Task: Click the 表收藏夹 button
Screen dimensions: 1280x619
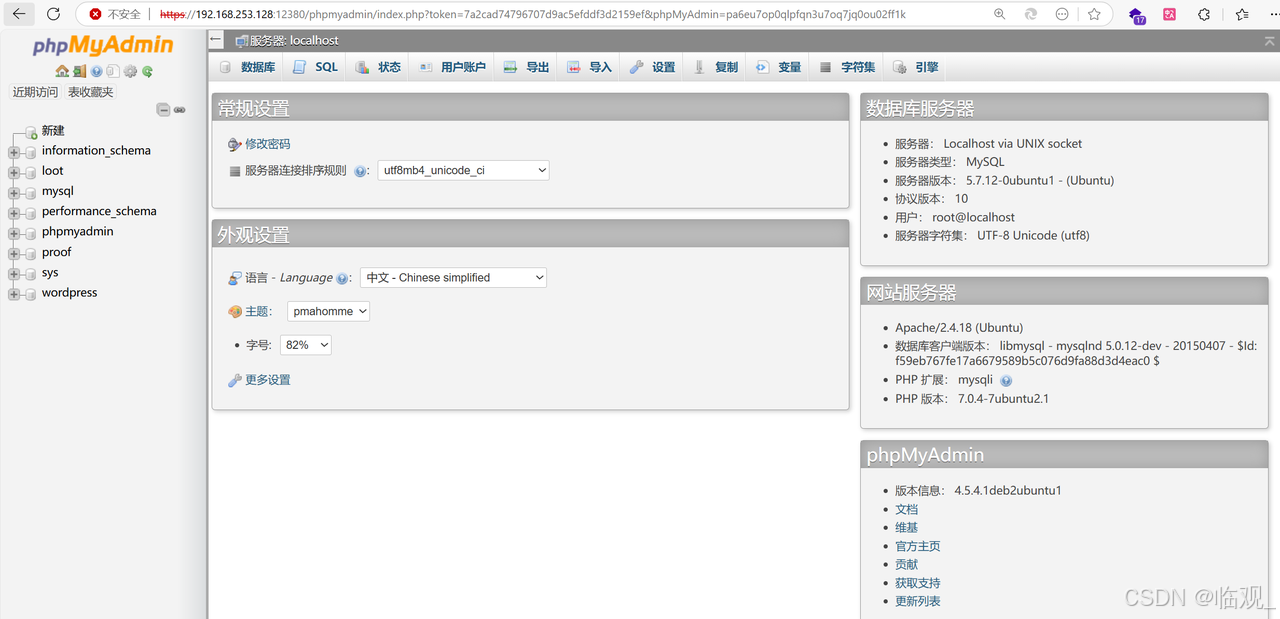Action: [90, 92]
